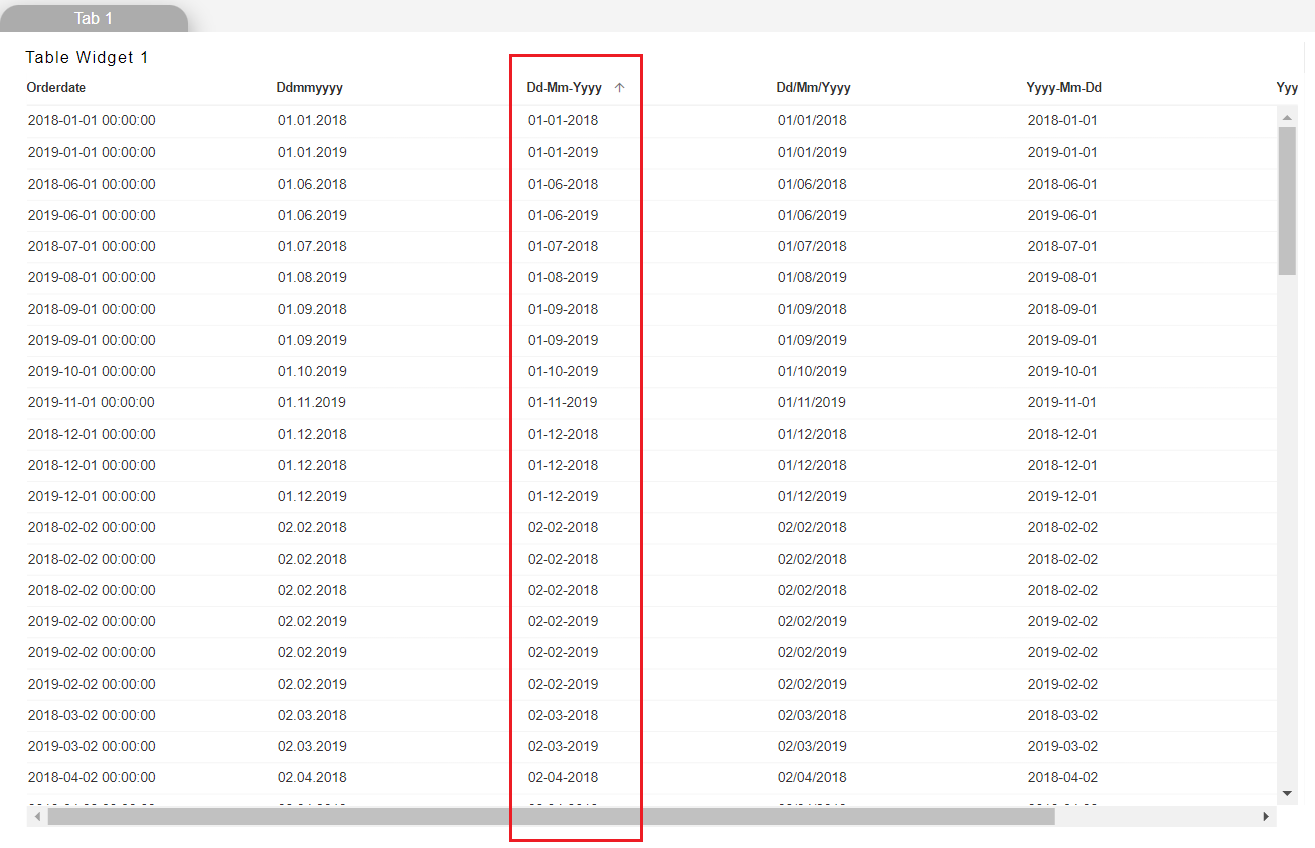Select Orderdate cell 2019-10-01 00:00:00
The image size is (1315, 848).
[91, 372]
